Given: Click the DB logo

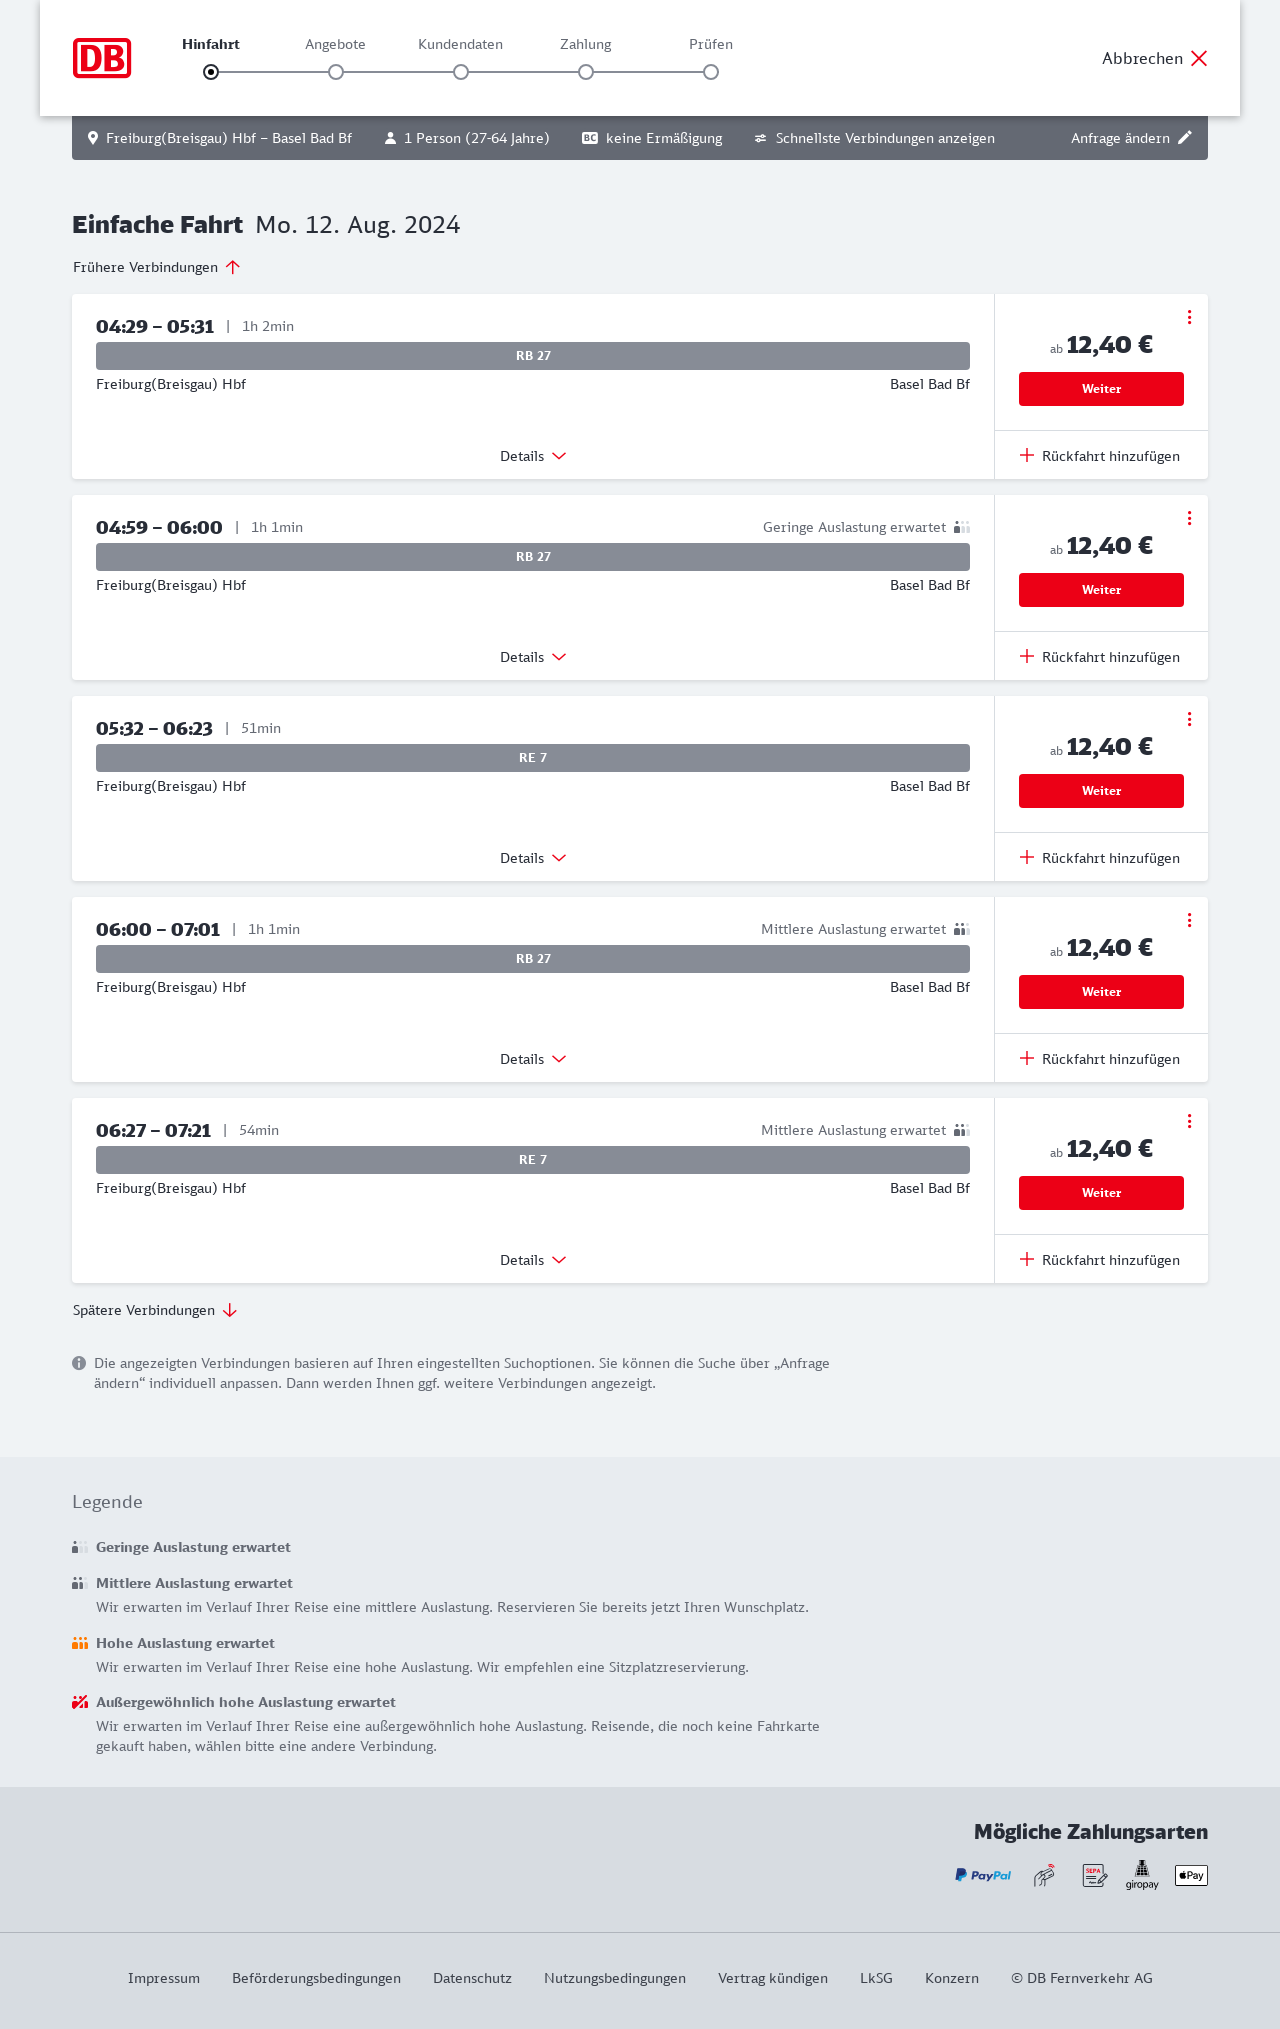Looking at the screenshot, I should (x=102, y=58).
